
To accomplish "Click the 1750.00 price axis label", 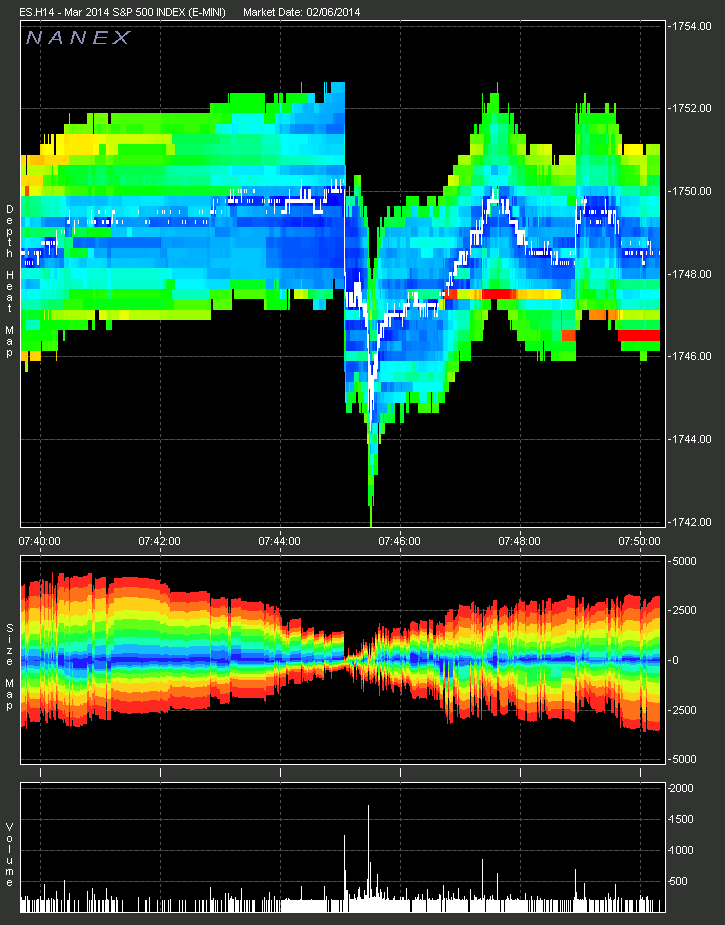I will pyautogui.click(x=690, y=191).
